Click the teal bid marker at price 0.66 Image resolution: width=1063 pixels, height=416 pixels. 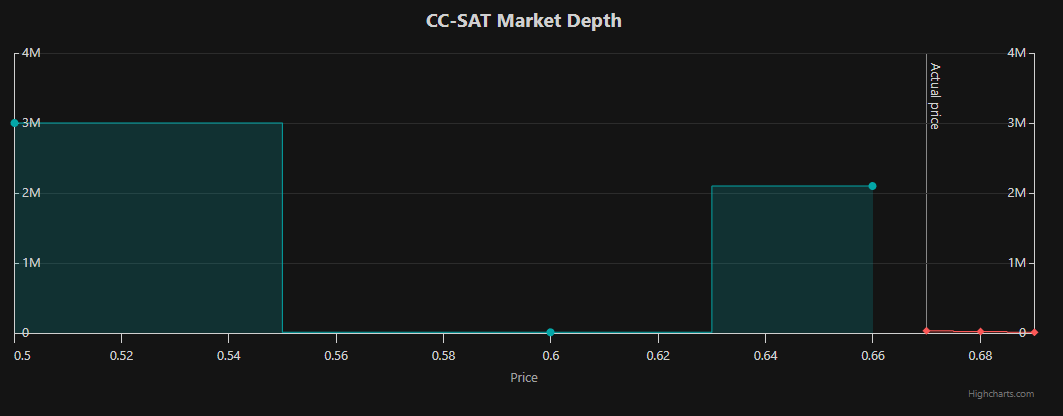tap(872, 186)
